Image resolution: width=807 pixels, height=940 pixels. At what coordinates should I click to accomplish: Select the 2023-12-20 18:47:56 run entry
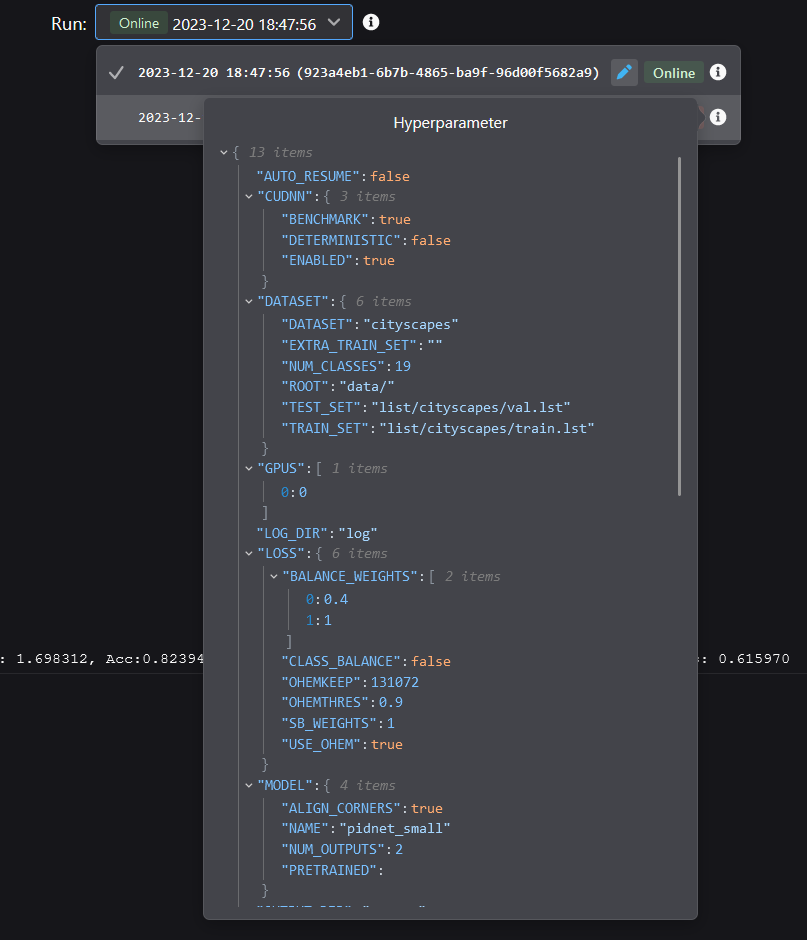click(x=368, y=72)
